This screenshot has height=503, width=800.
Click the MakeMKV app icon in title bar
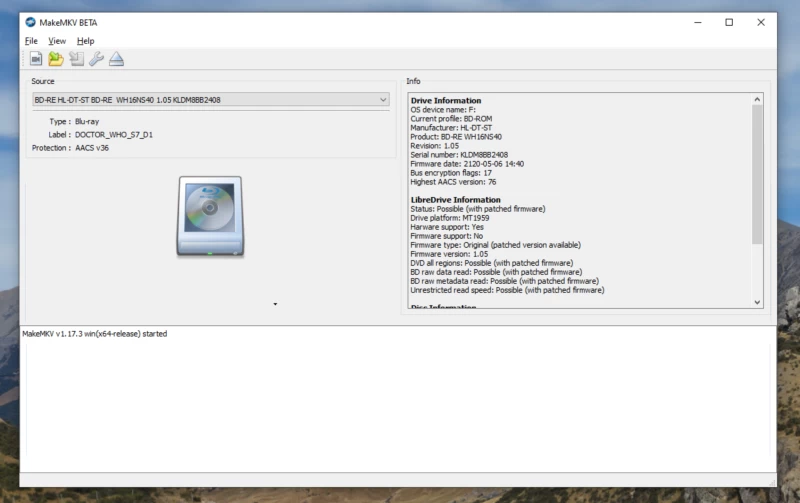(x=33, y=22)
